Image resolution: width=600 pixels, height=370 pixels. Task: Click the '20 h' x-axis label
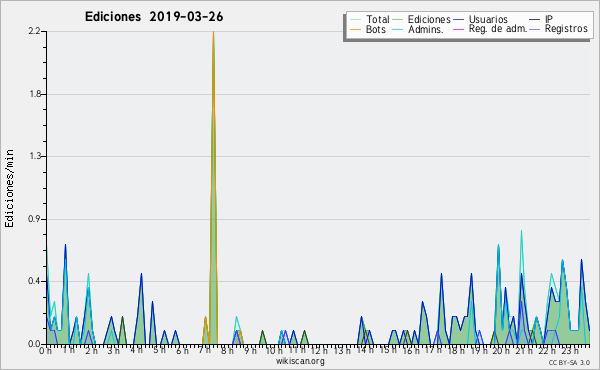click(x=501, y=350)
